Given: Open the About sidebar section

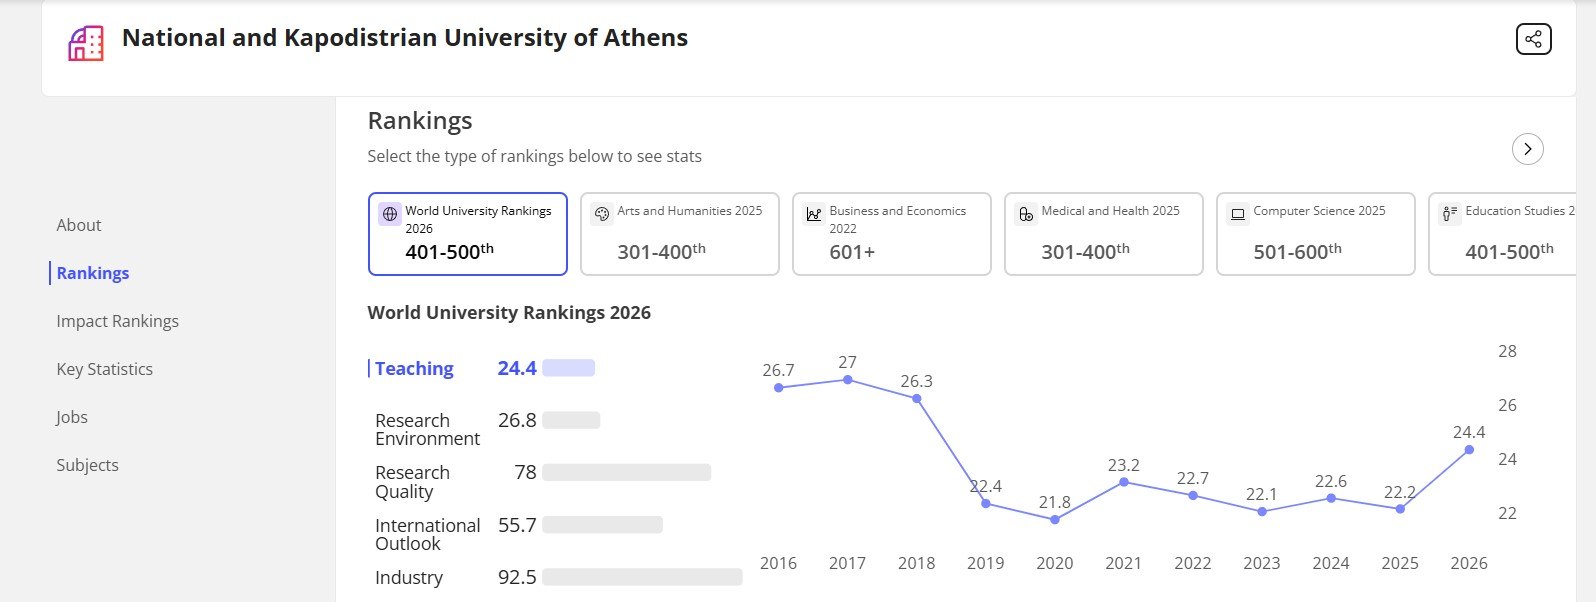Looking at the screenshot, I should (79, 225).
